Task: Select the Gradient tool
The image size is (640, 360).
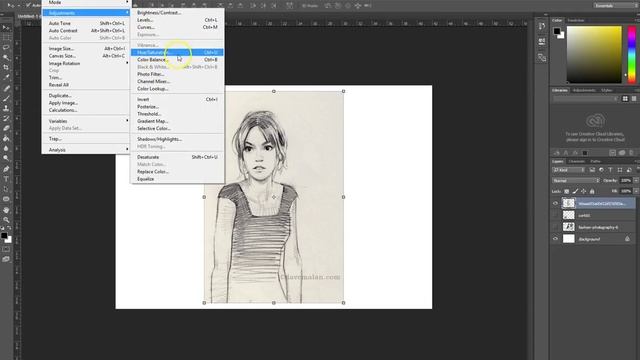Action: [6, 138]
